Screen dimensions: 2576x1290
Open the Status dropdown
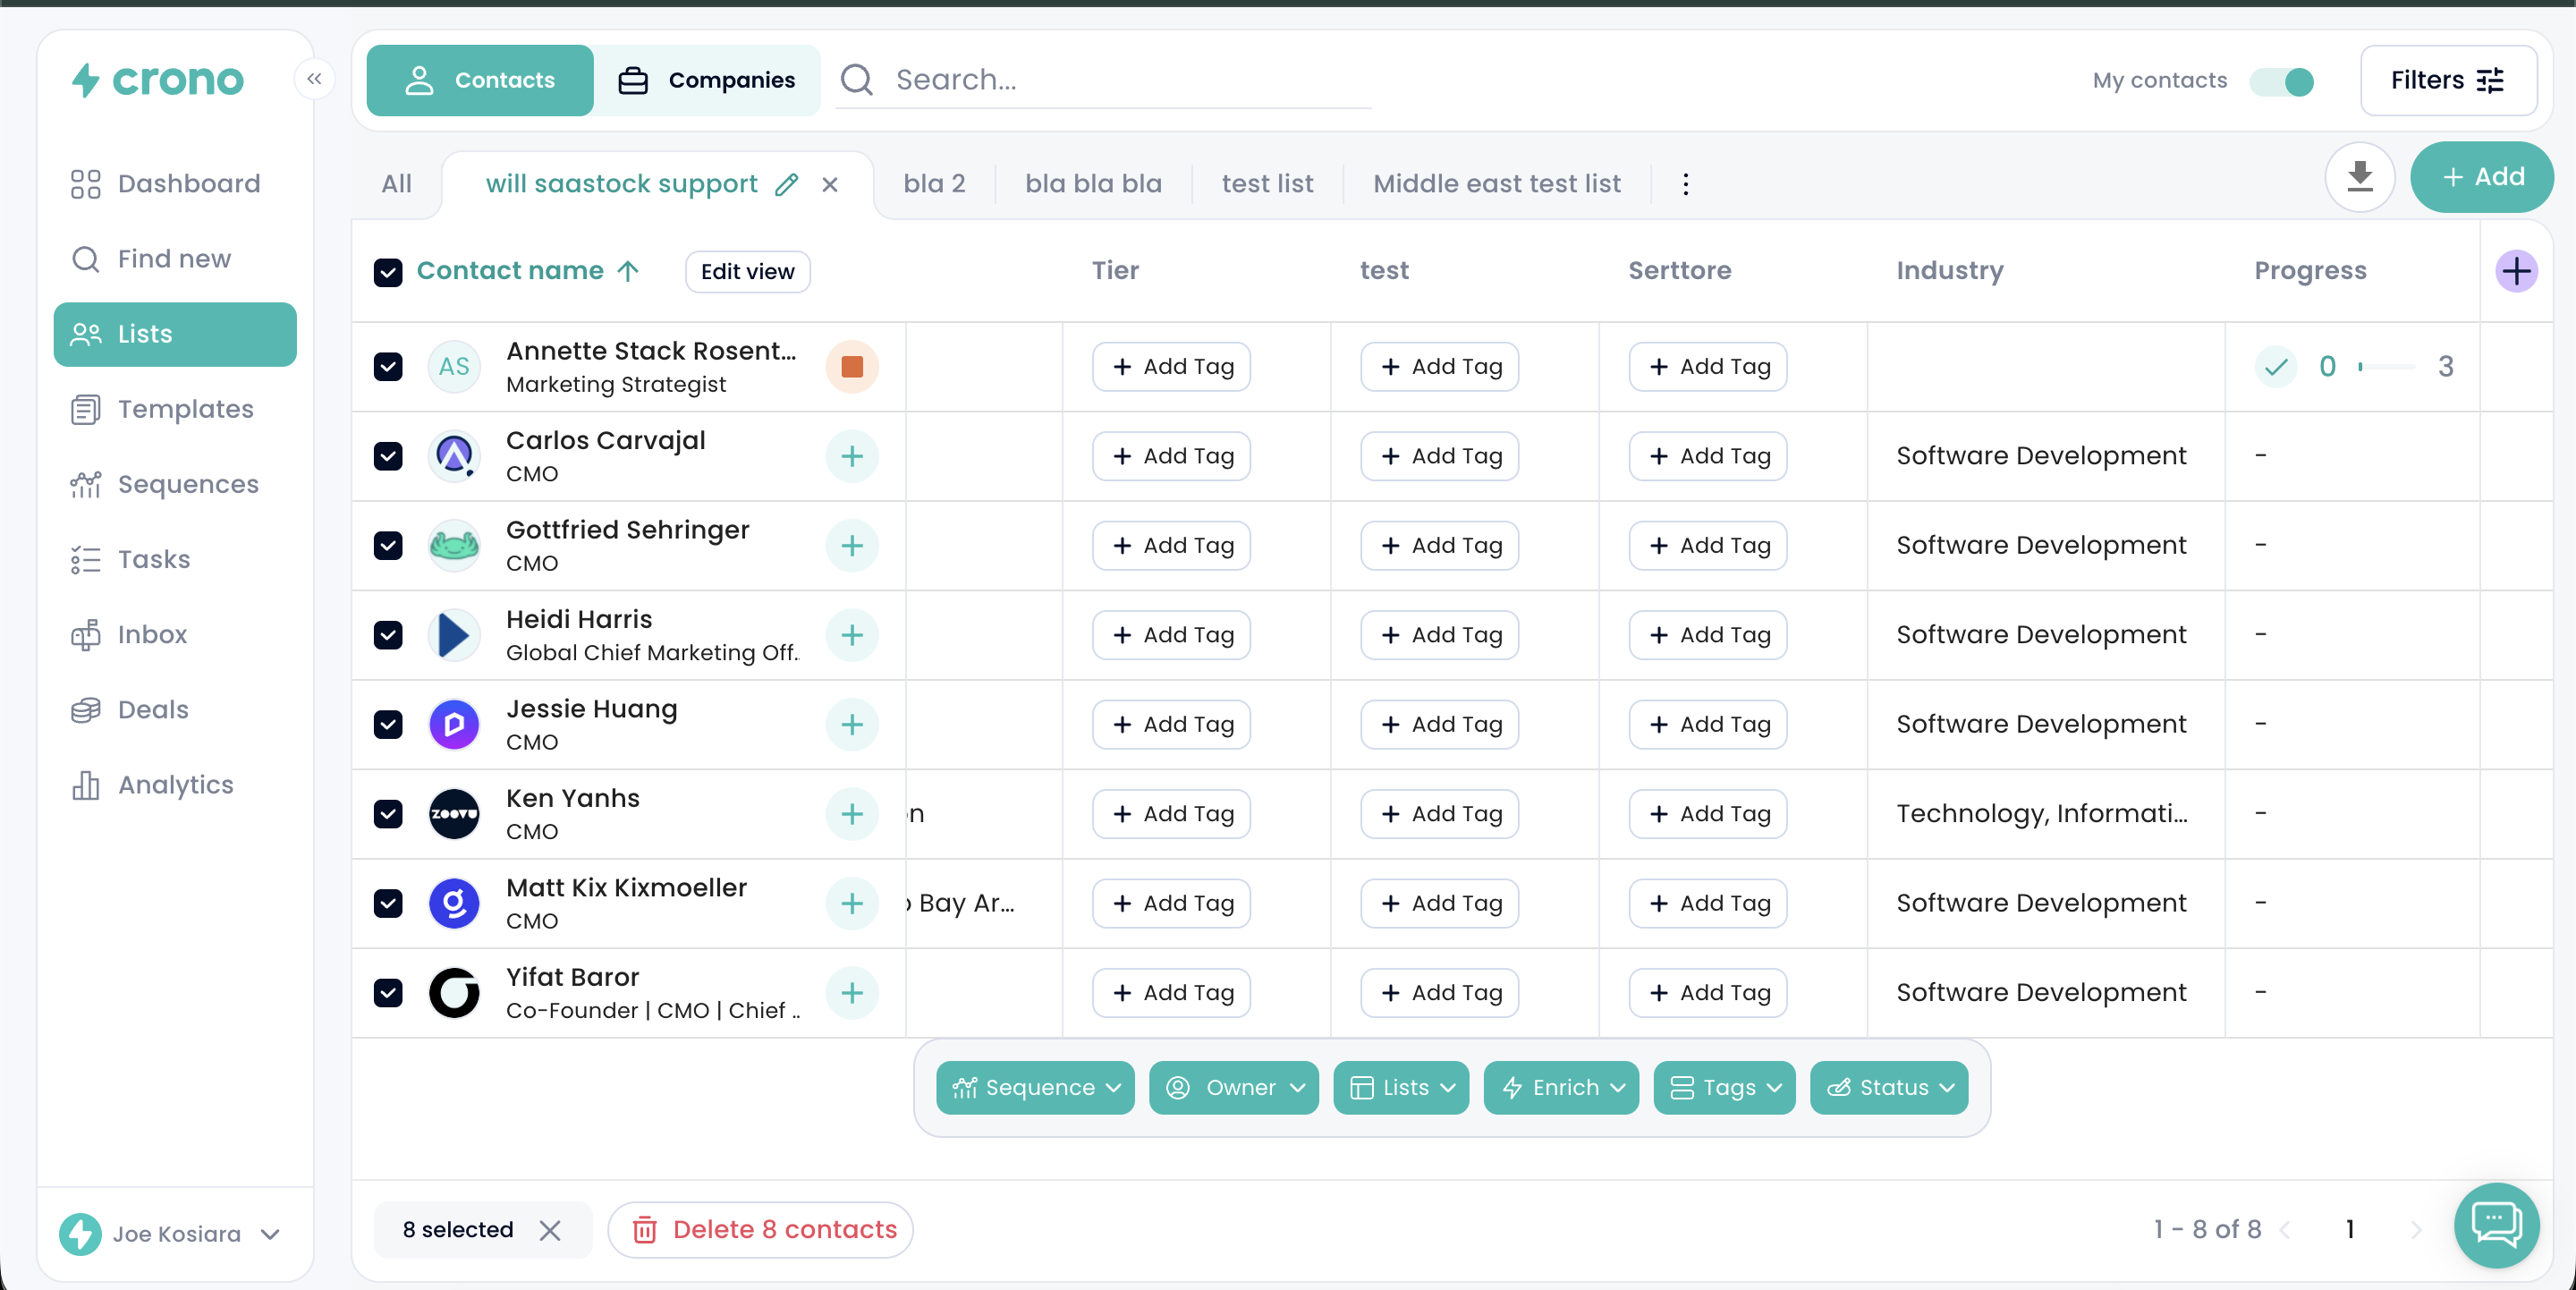tap(1889, 1087)
